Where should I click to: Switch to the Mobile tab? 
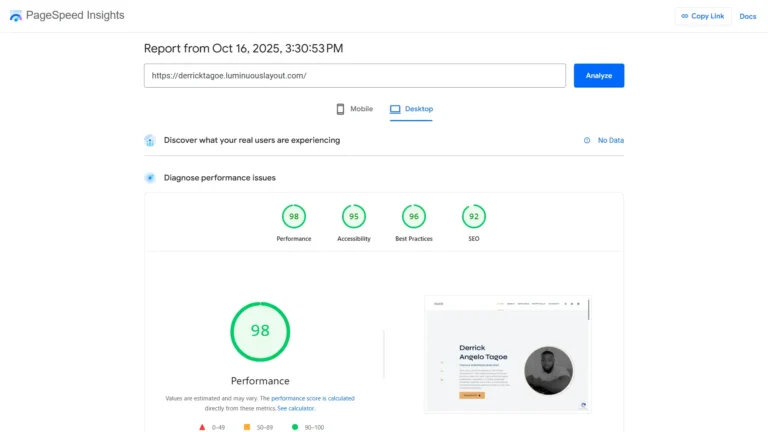(354, 109)
